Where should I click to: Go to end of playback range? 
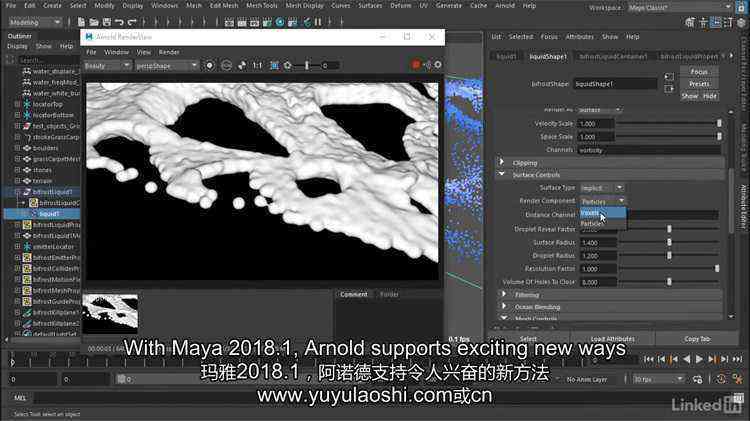(x=738, y=359)
